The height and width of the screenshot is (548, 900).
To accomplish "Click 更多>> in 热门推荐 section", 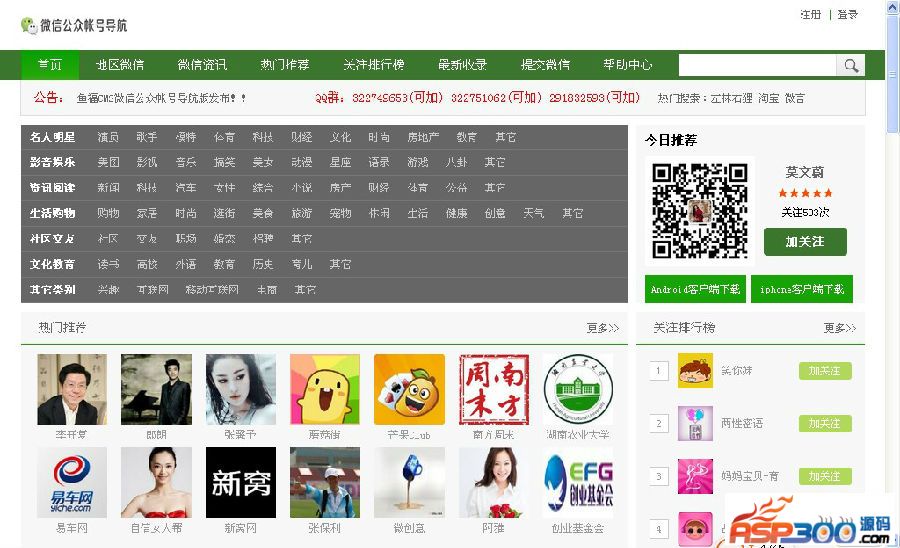I will pyautogui.click(x=603, y=328).
